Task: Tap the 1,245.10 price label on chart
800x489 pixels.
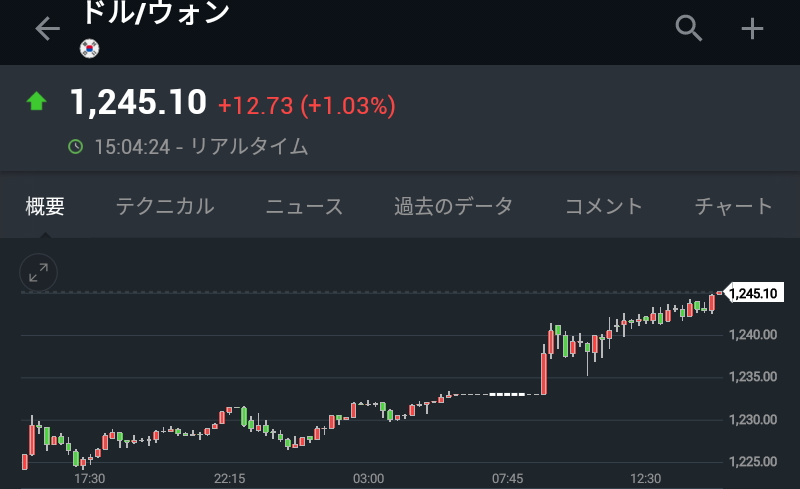Action: point(753,293)
